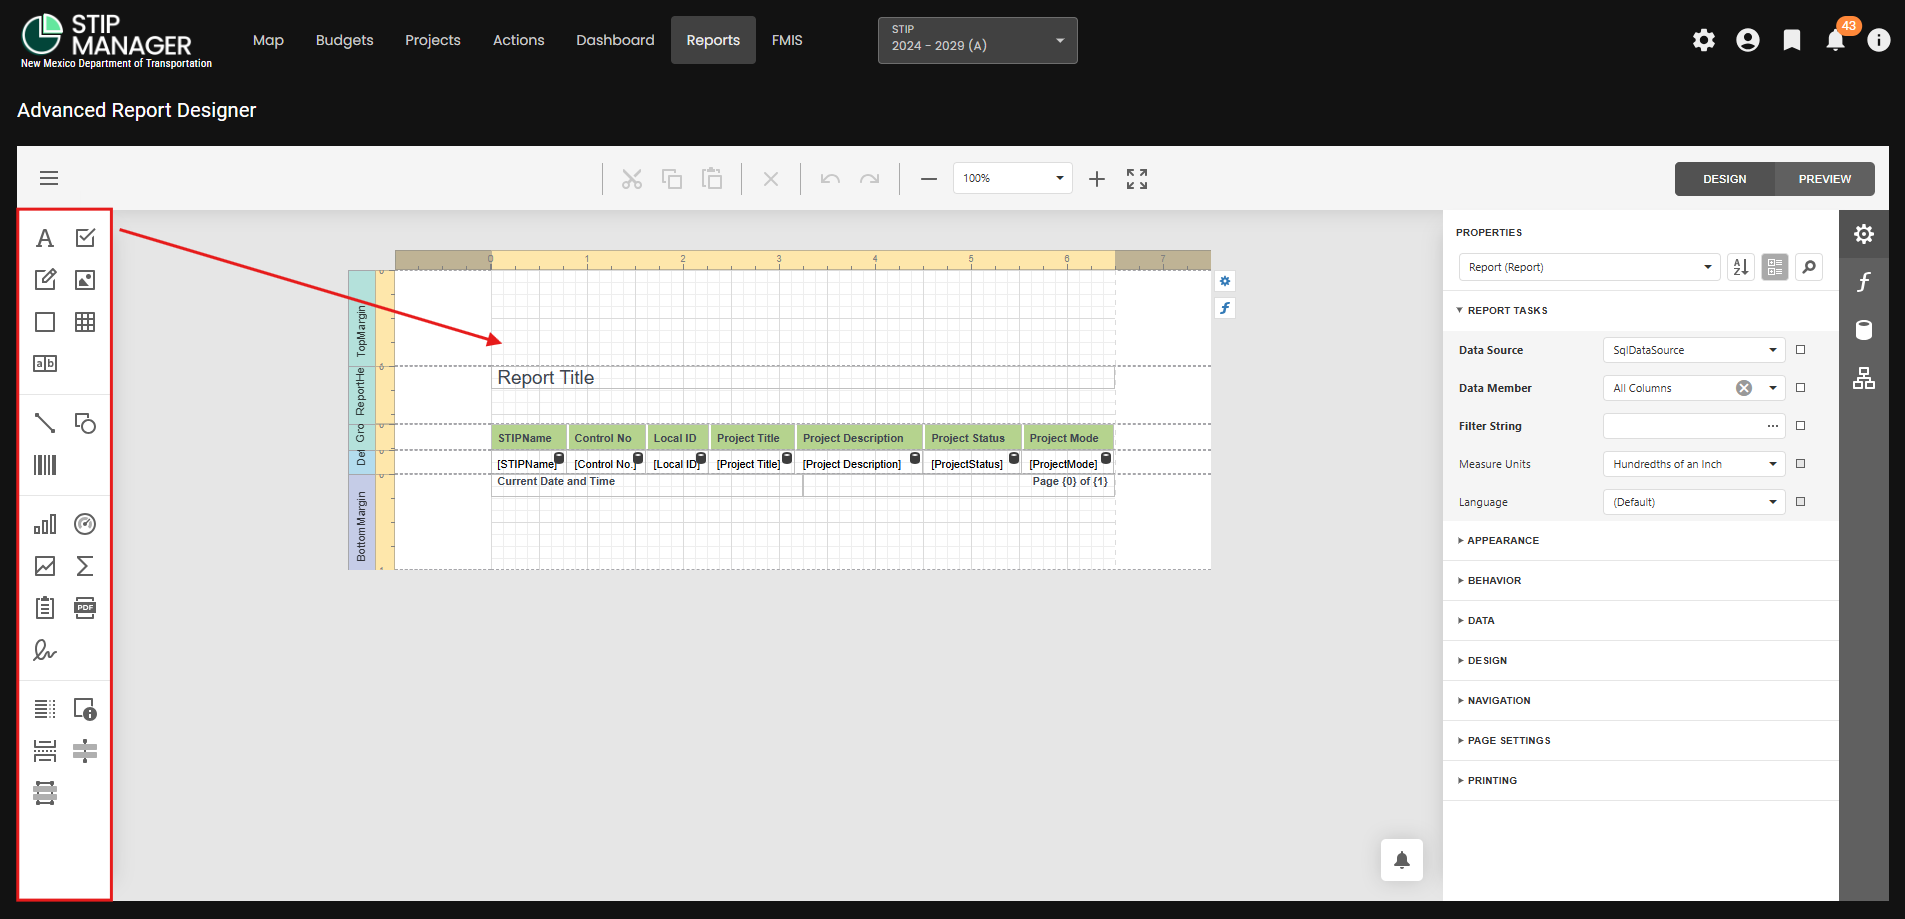Select the Sparkline tool
1905x919 pixels.
[45, 566]
